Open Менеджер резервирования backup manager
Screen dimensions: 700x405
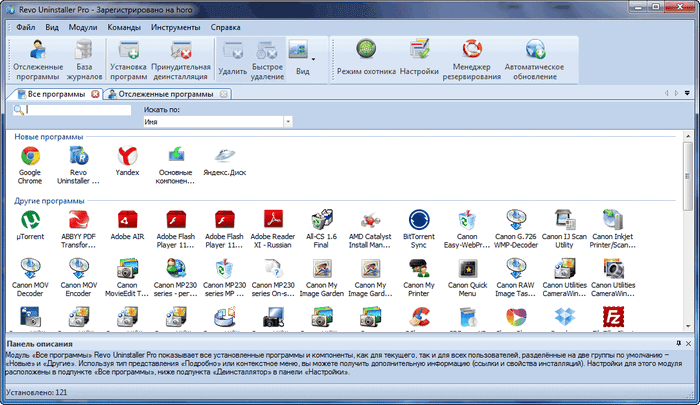point(471,60)
